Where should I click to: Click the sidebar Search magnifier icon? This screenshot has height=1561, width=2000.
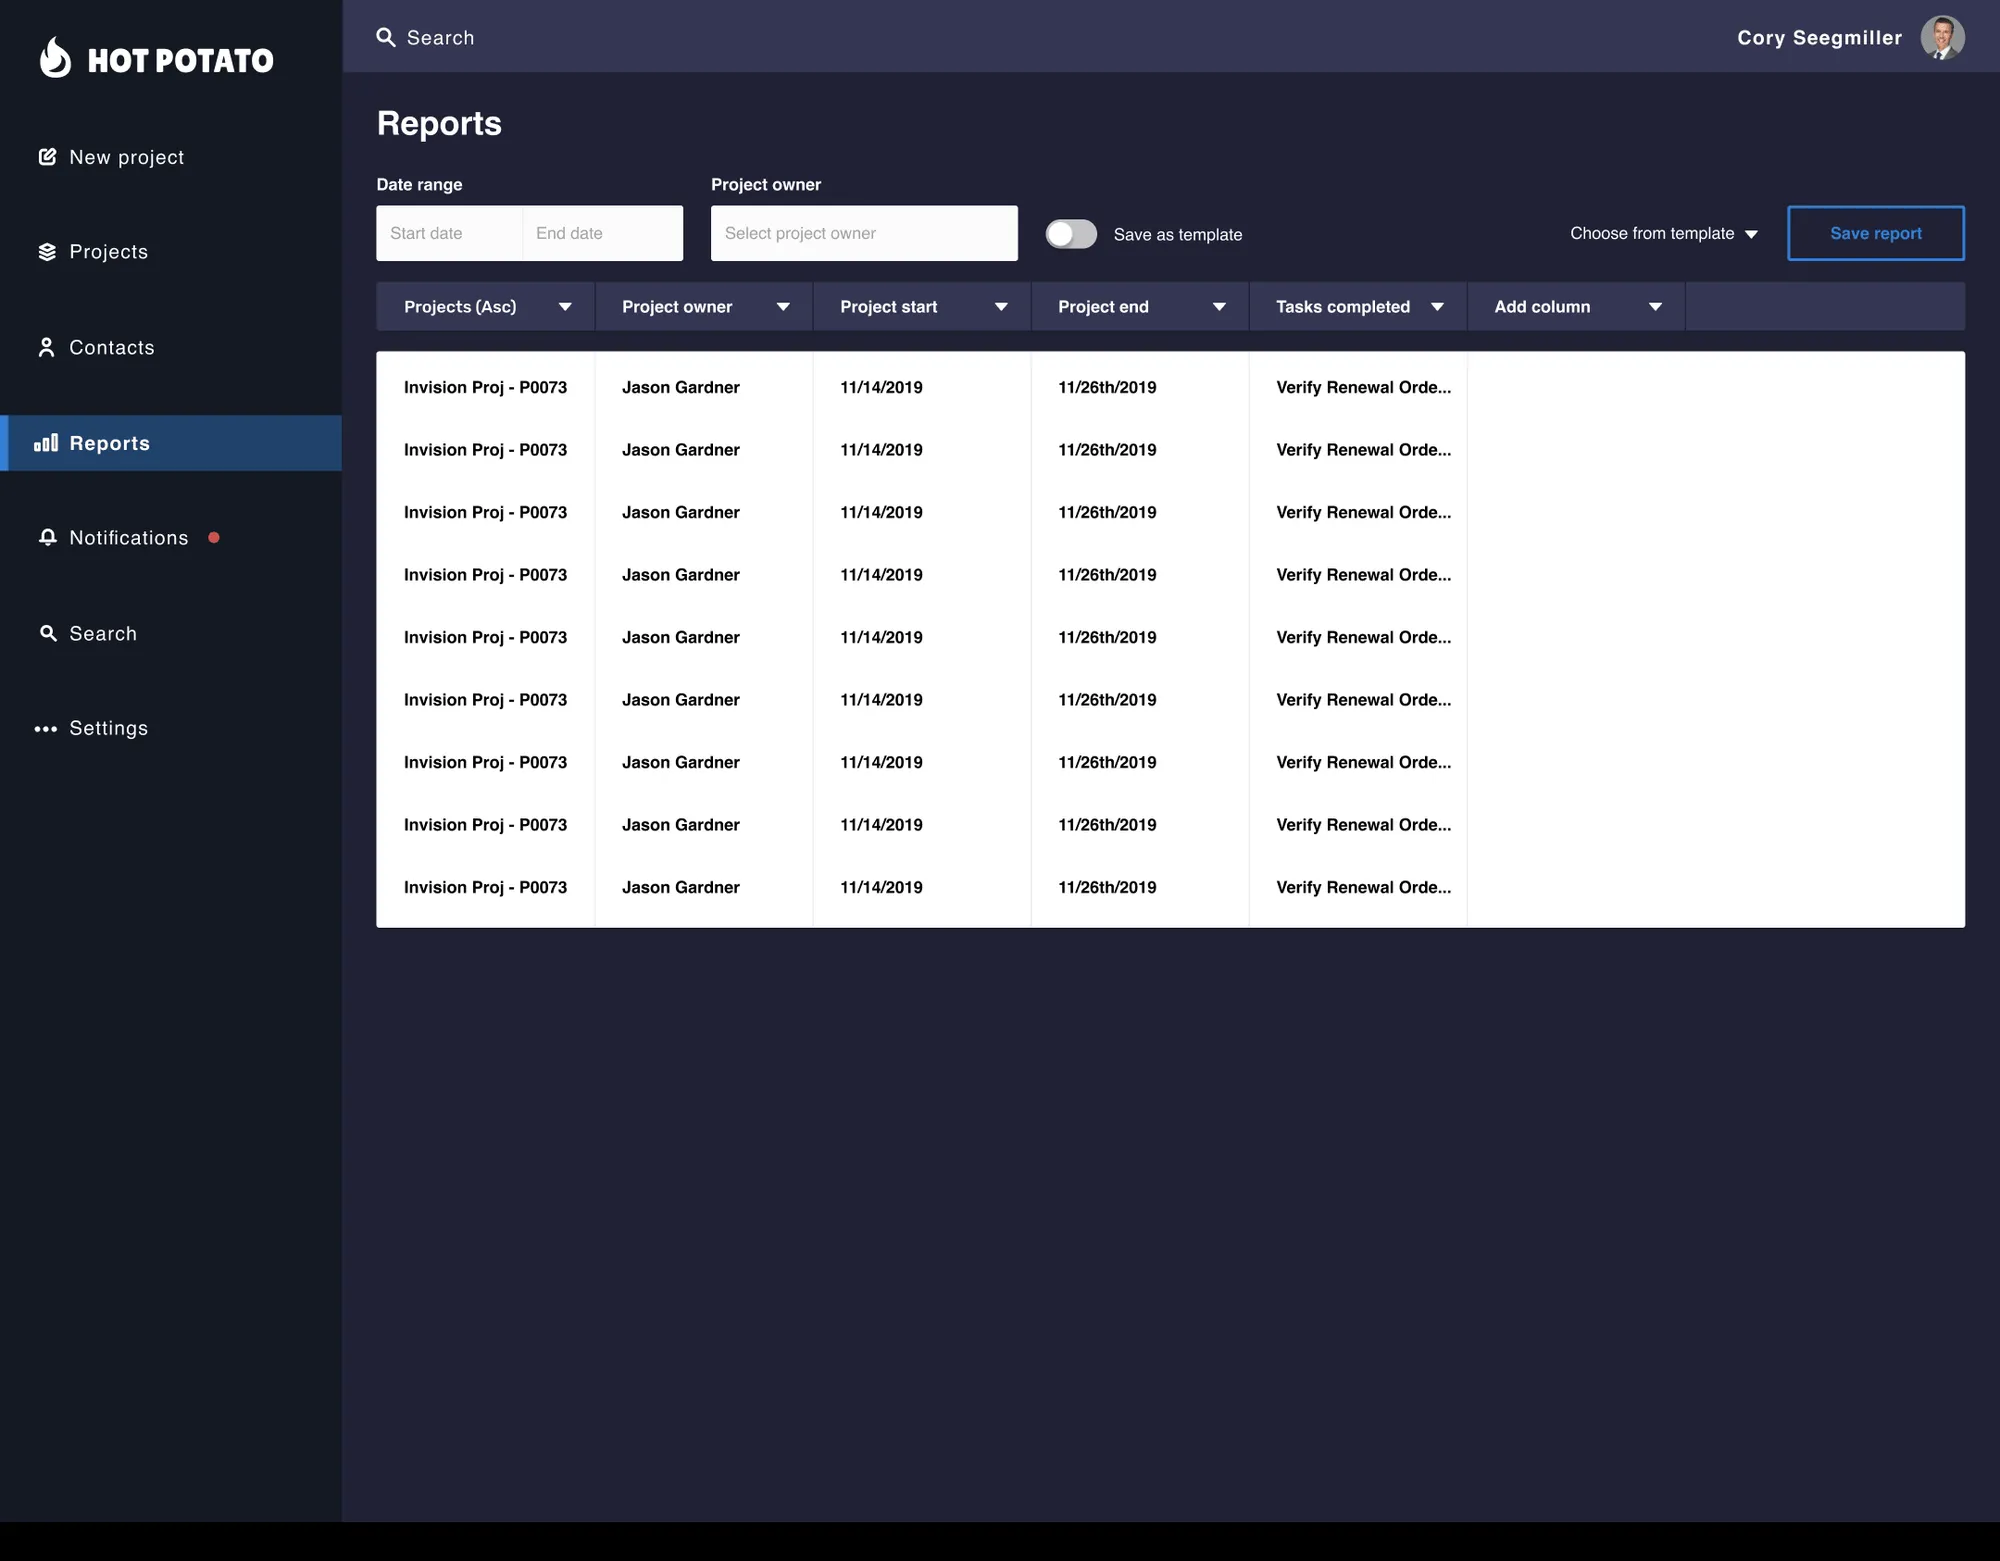tap(47, 633)
